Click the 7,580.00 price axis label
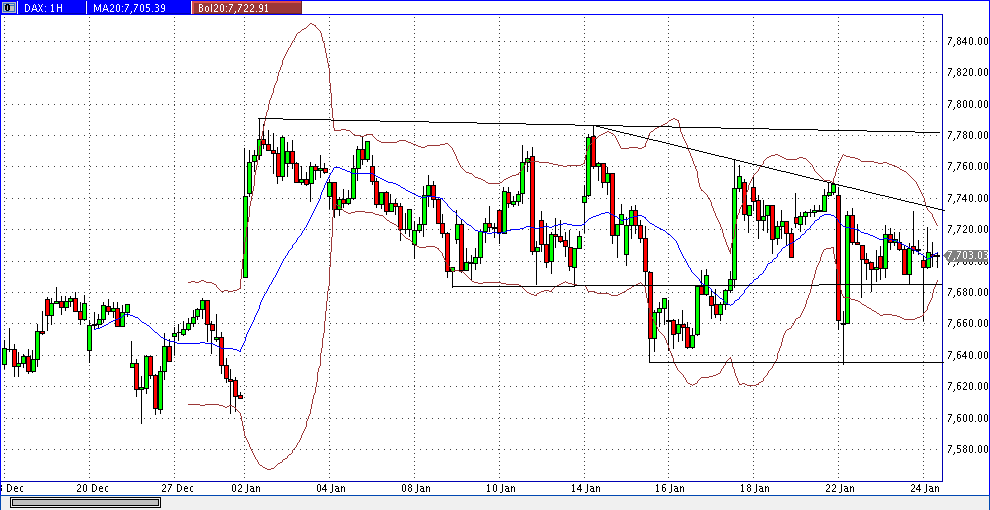This screenshot has height=510, width=990. coord(967,449)
